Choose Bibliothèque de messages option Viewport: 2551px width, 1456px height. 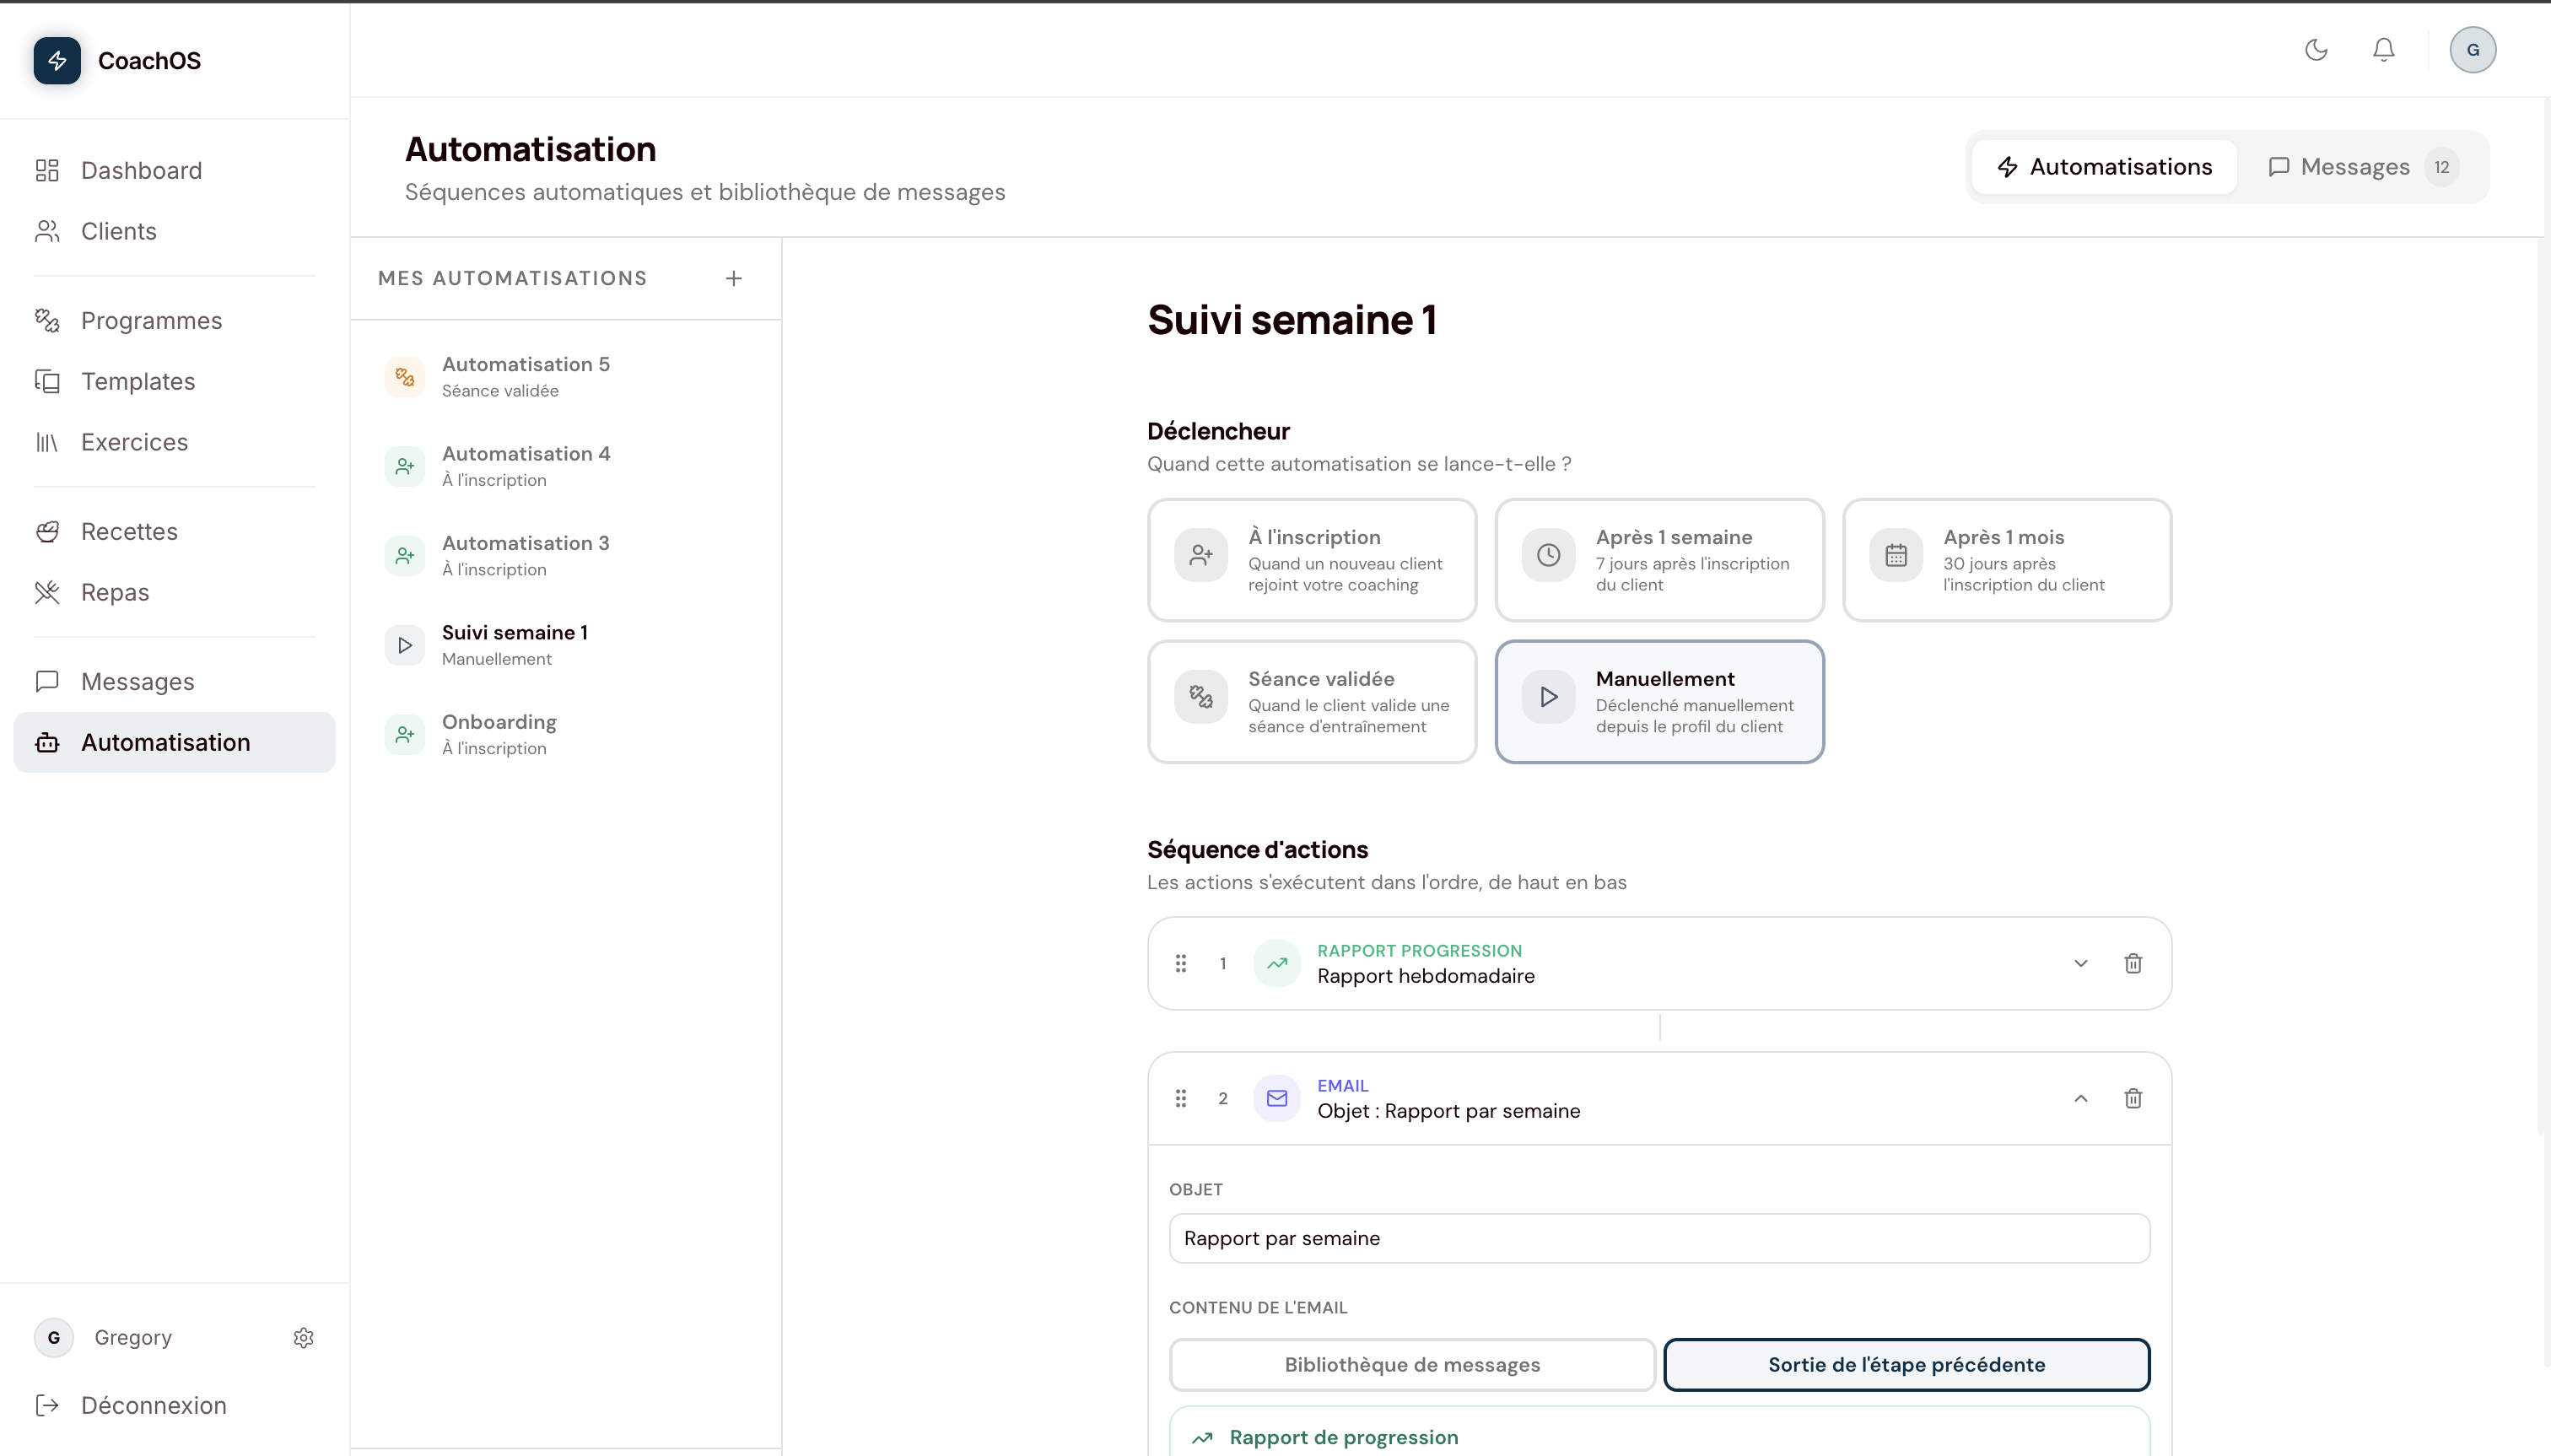[x=1412, y=1365]
